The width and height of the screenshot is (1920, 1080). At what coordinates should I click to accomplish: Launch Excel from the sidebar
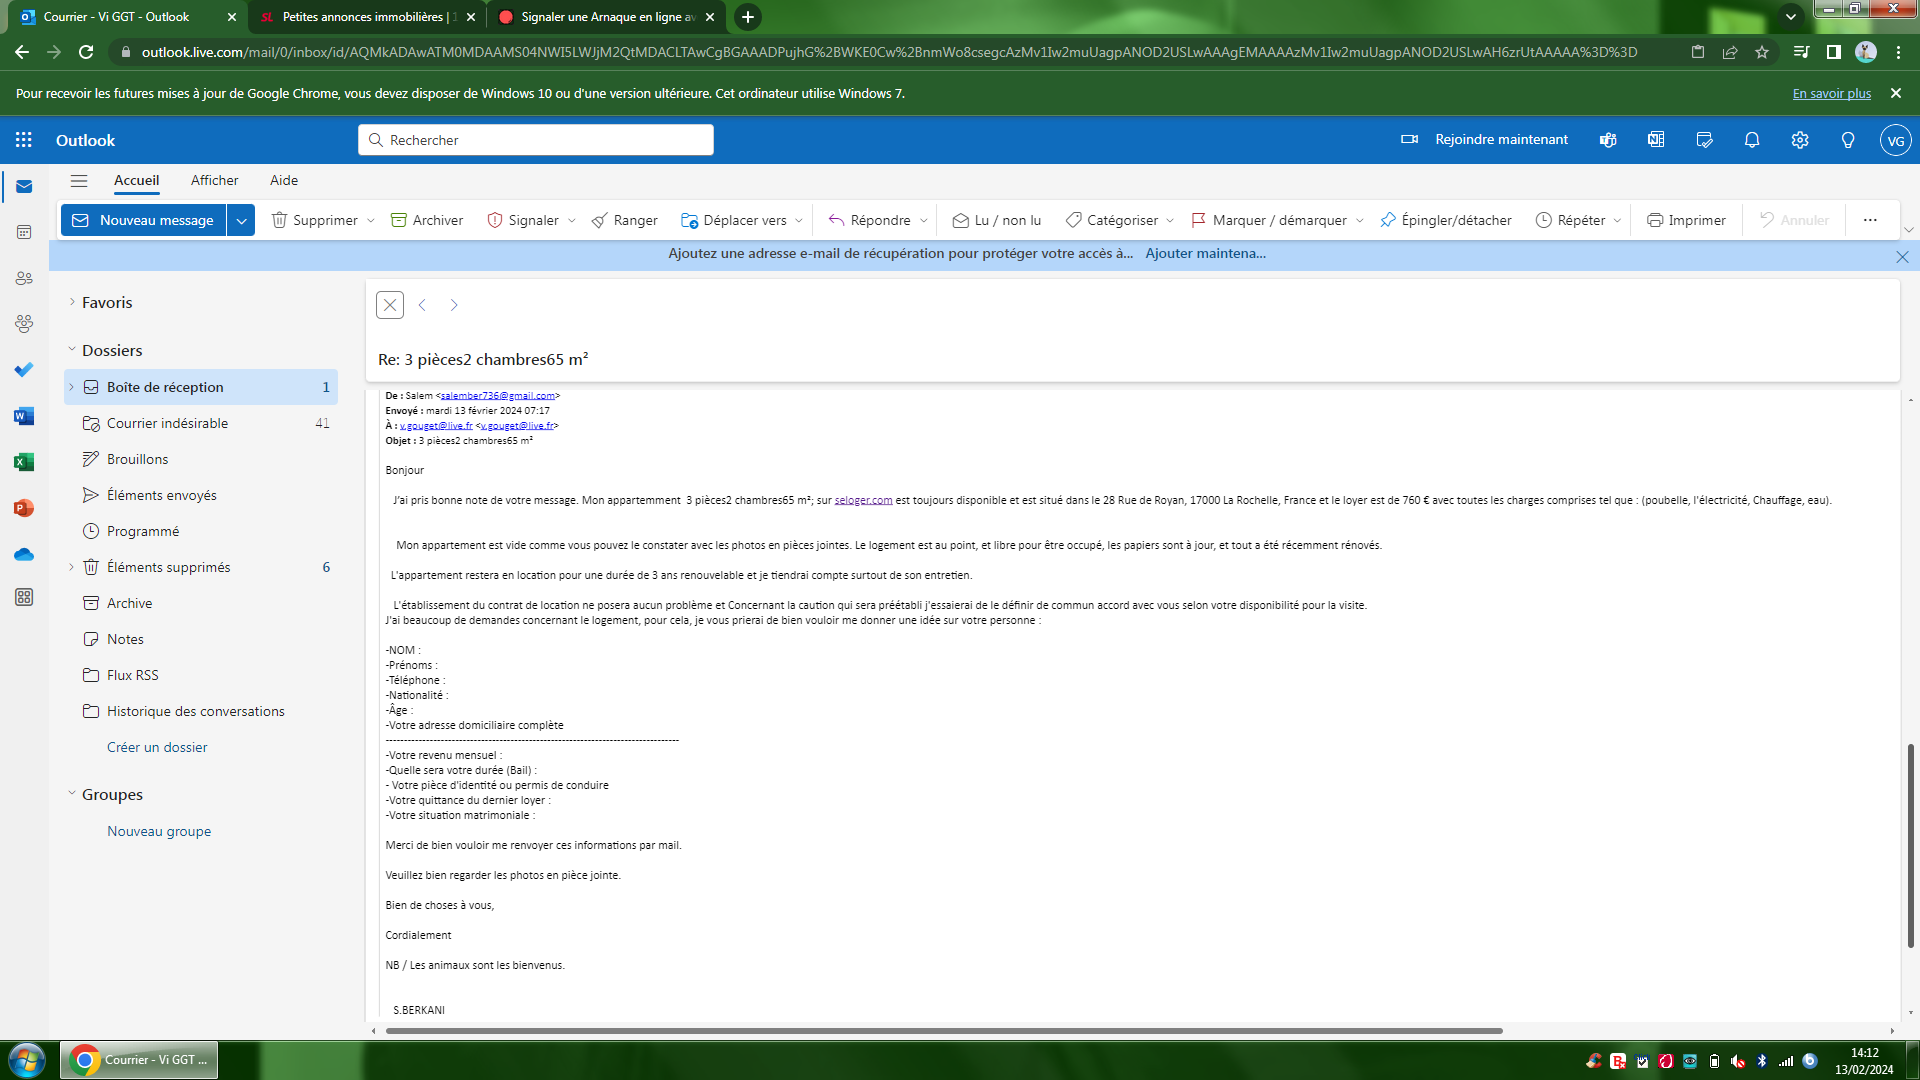[x=24, y=462]
